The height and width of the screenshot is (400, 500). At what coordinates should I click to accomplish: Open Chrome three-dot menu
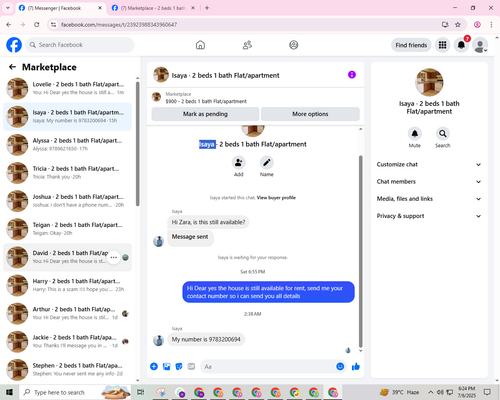[x=491, y=25]
